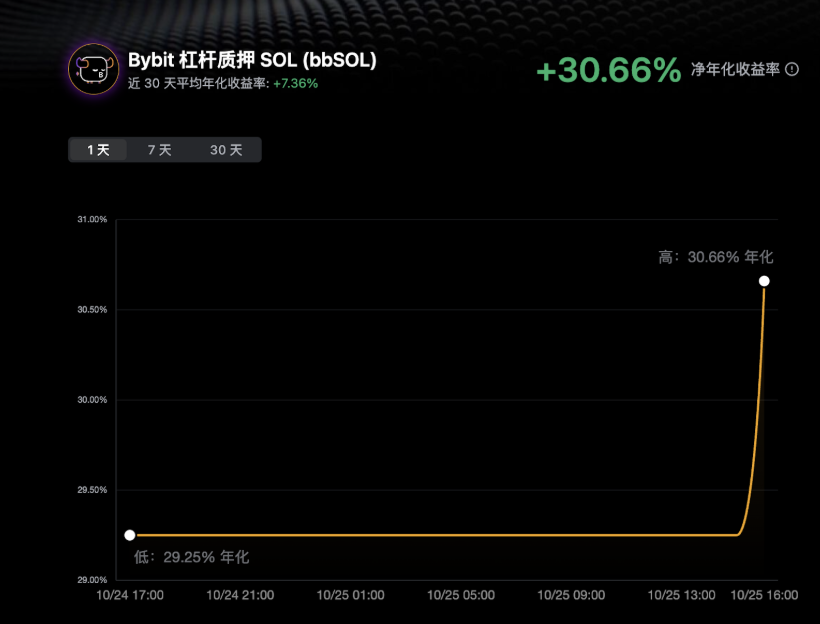The image size is (820, 624).
Task: Click the 10/24 21:00 x-axis label
Action: click(240, 595)
